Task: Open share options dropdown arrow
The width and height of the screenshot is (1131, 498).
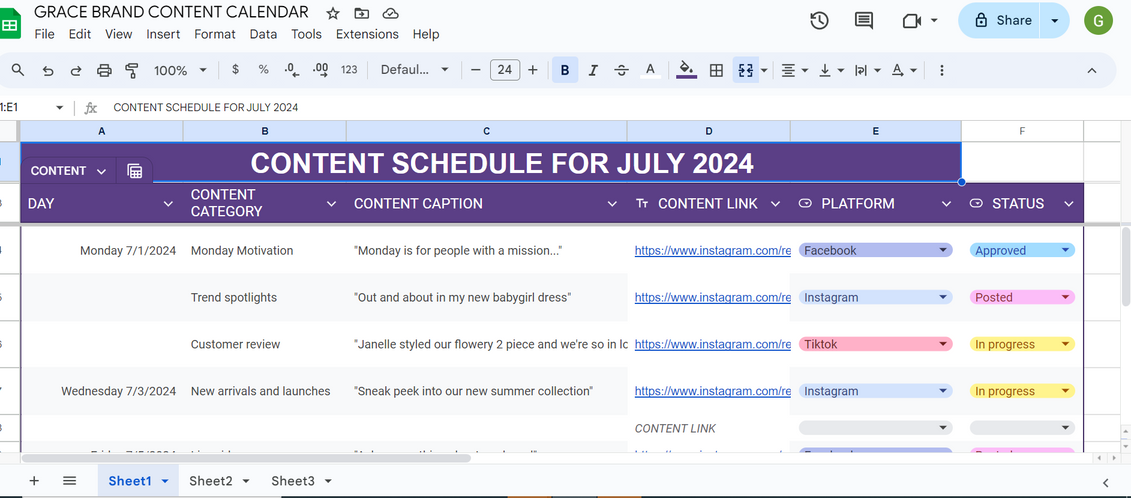Action: tap(1055, 20)
